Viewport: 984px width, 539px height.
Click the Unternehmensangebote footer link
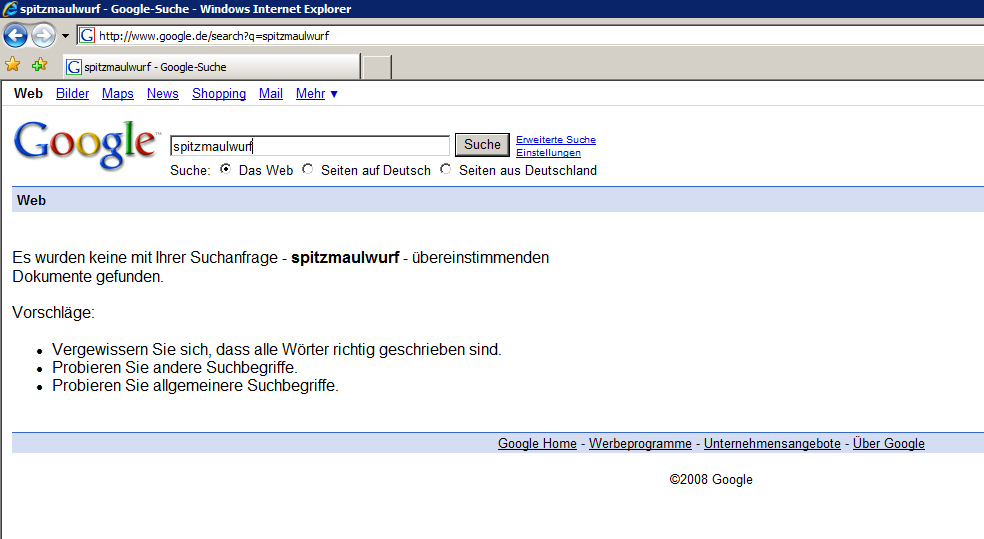pyautogui.click(x=772, y=444)
